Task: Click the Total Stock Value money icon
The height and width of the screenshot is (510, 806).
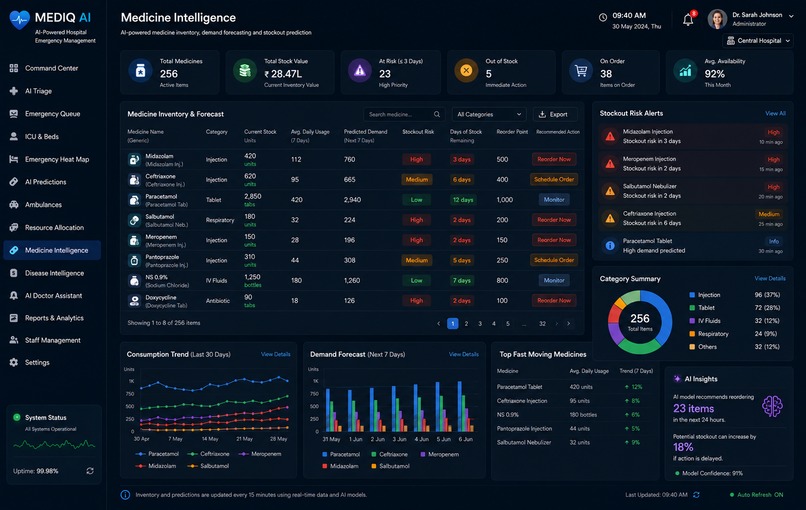Action: [245, 71]
